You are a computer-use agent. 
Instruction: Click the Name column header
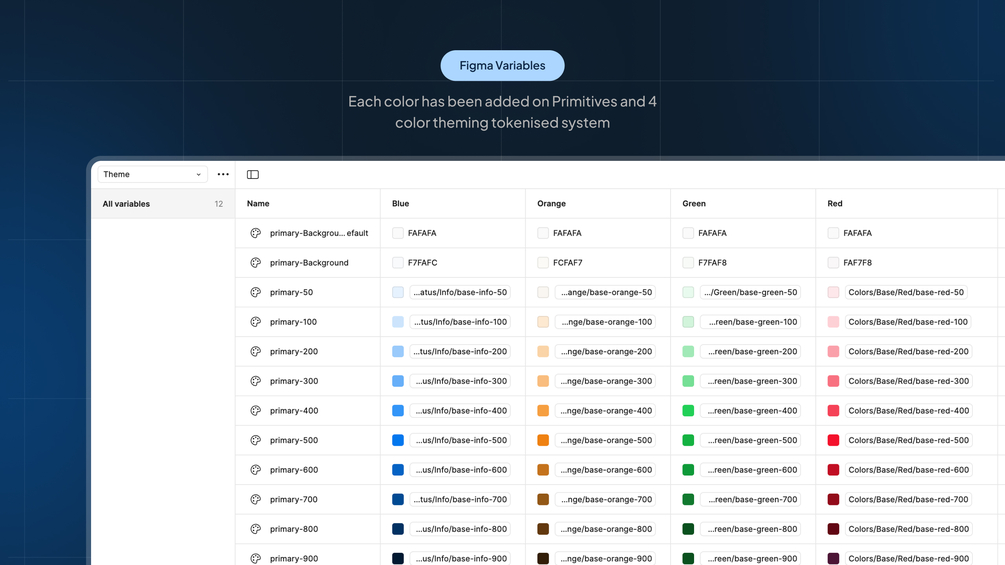(258, 204)
